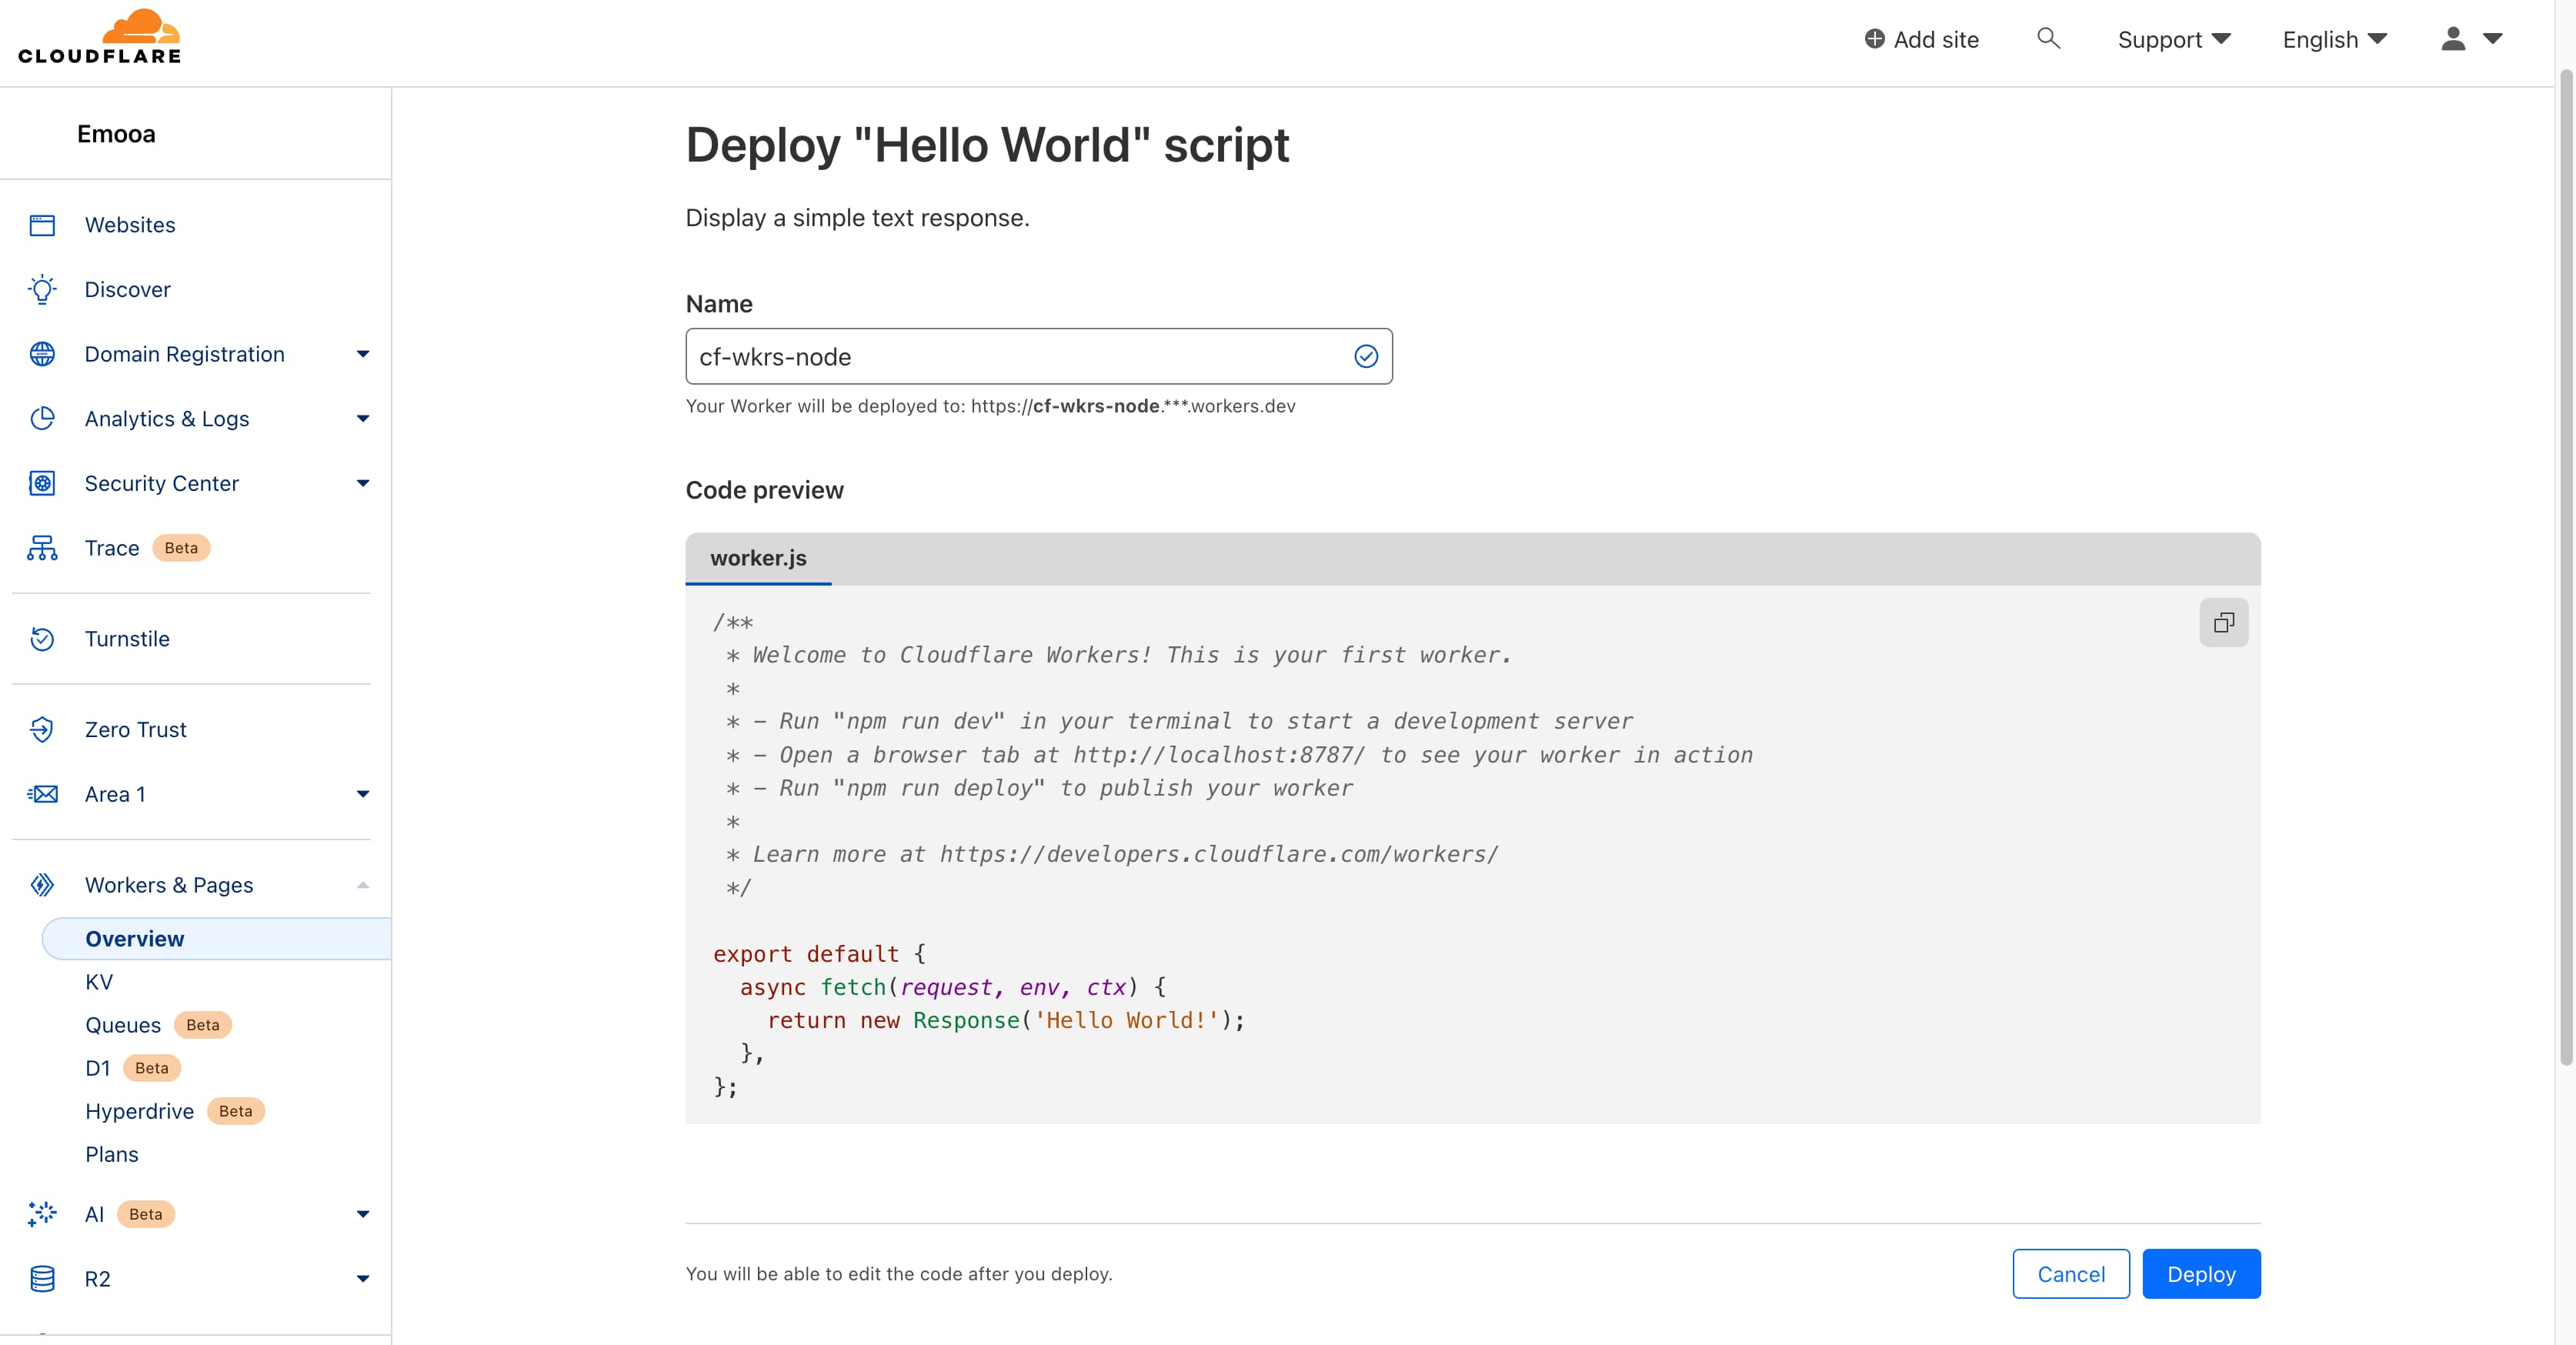Select the worker.js code tab
This screenshot has height=1345, width=2576.
tap(758, 558)
